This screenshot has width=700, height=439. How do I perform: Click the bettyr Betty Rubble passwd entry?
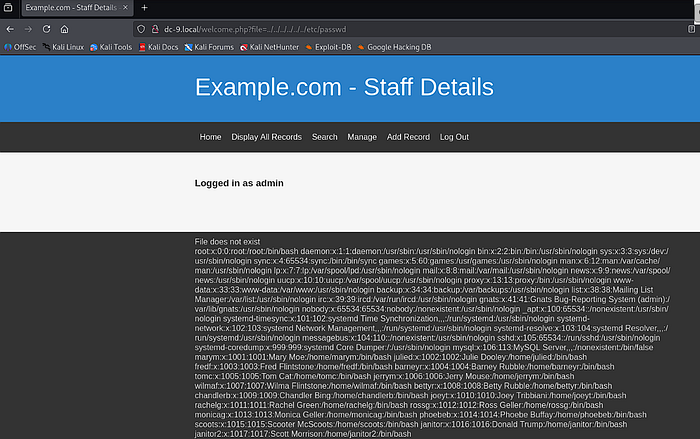tap(513, 386)
